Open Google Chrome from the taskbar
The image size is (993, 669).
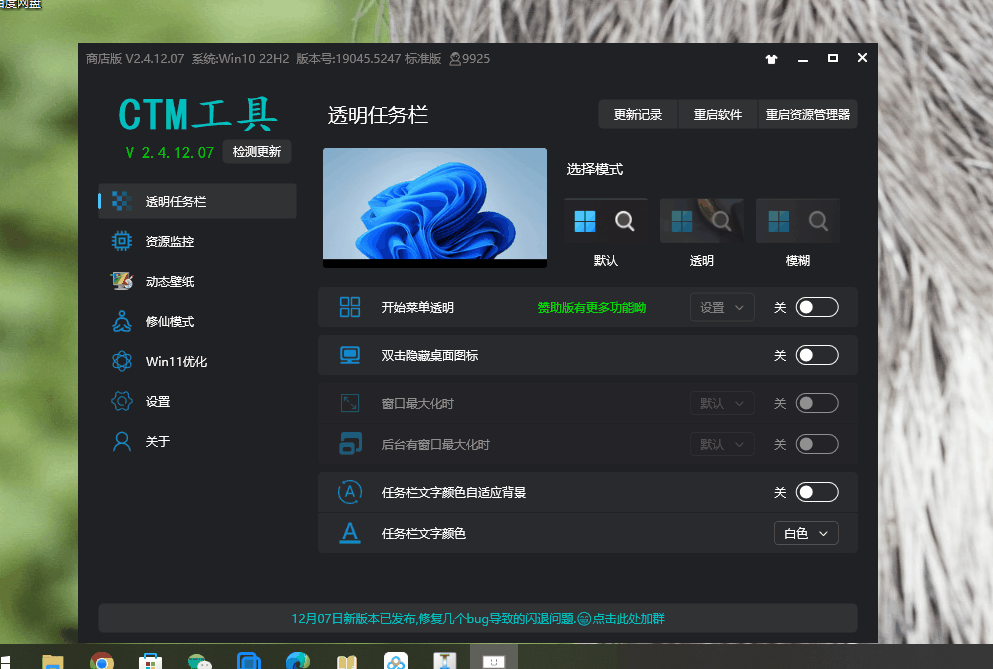coord(102,661)
